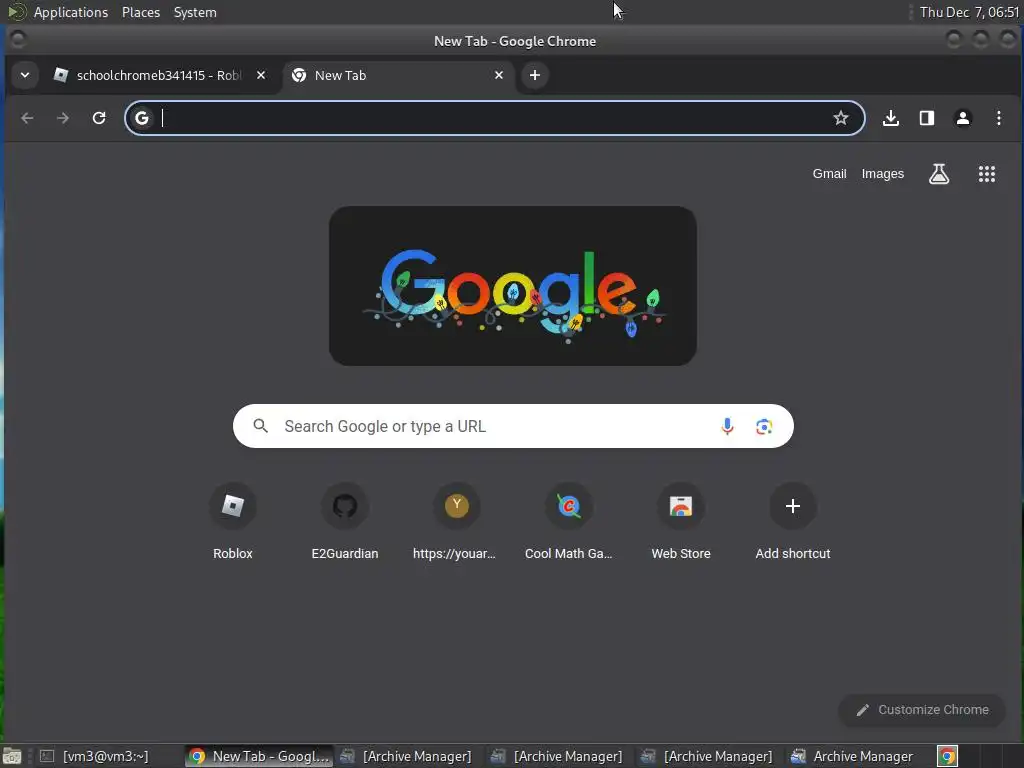Open the Images link
The image size is (1024, 768).
point(882,174)
